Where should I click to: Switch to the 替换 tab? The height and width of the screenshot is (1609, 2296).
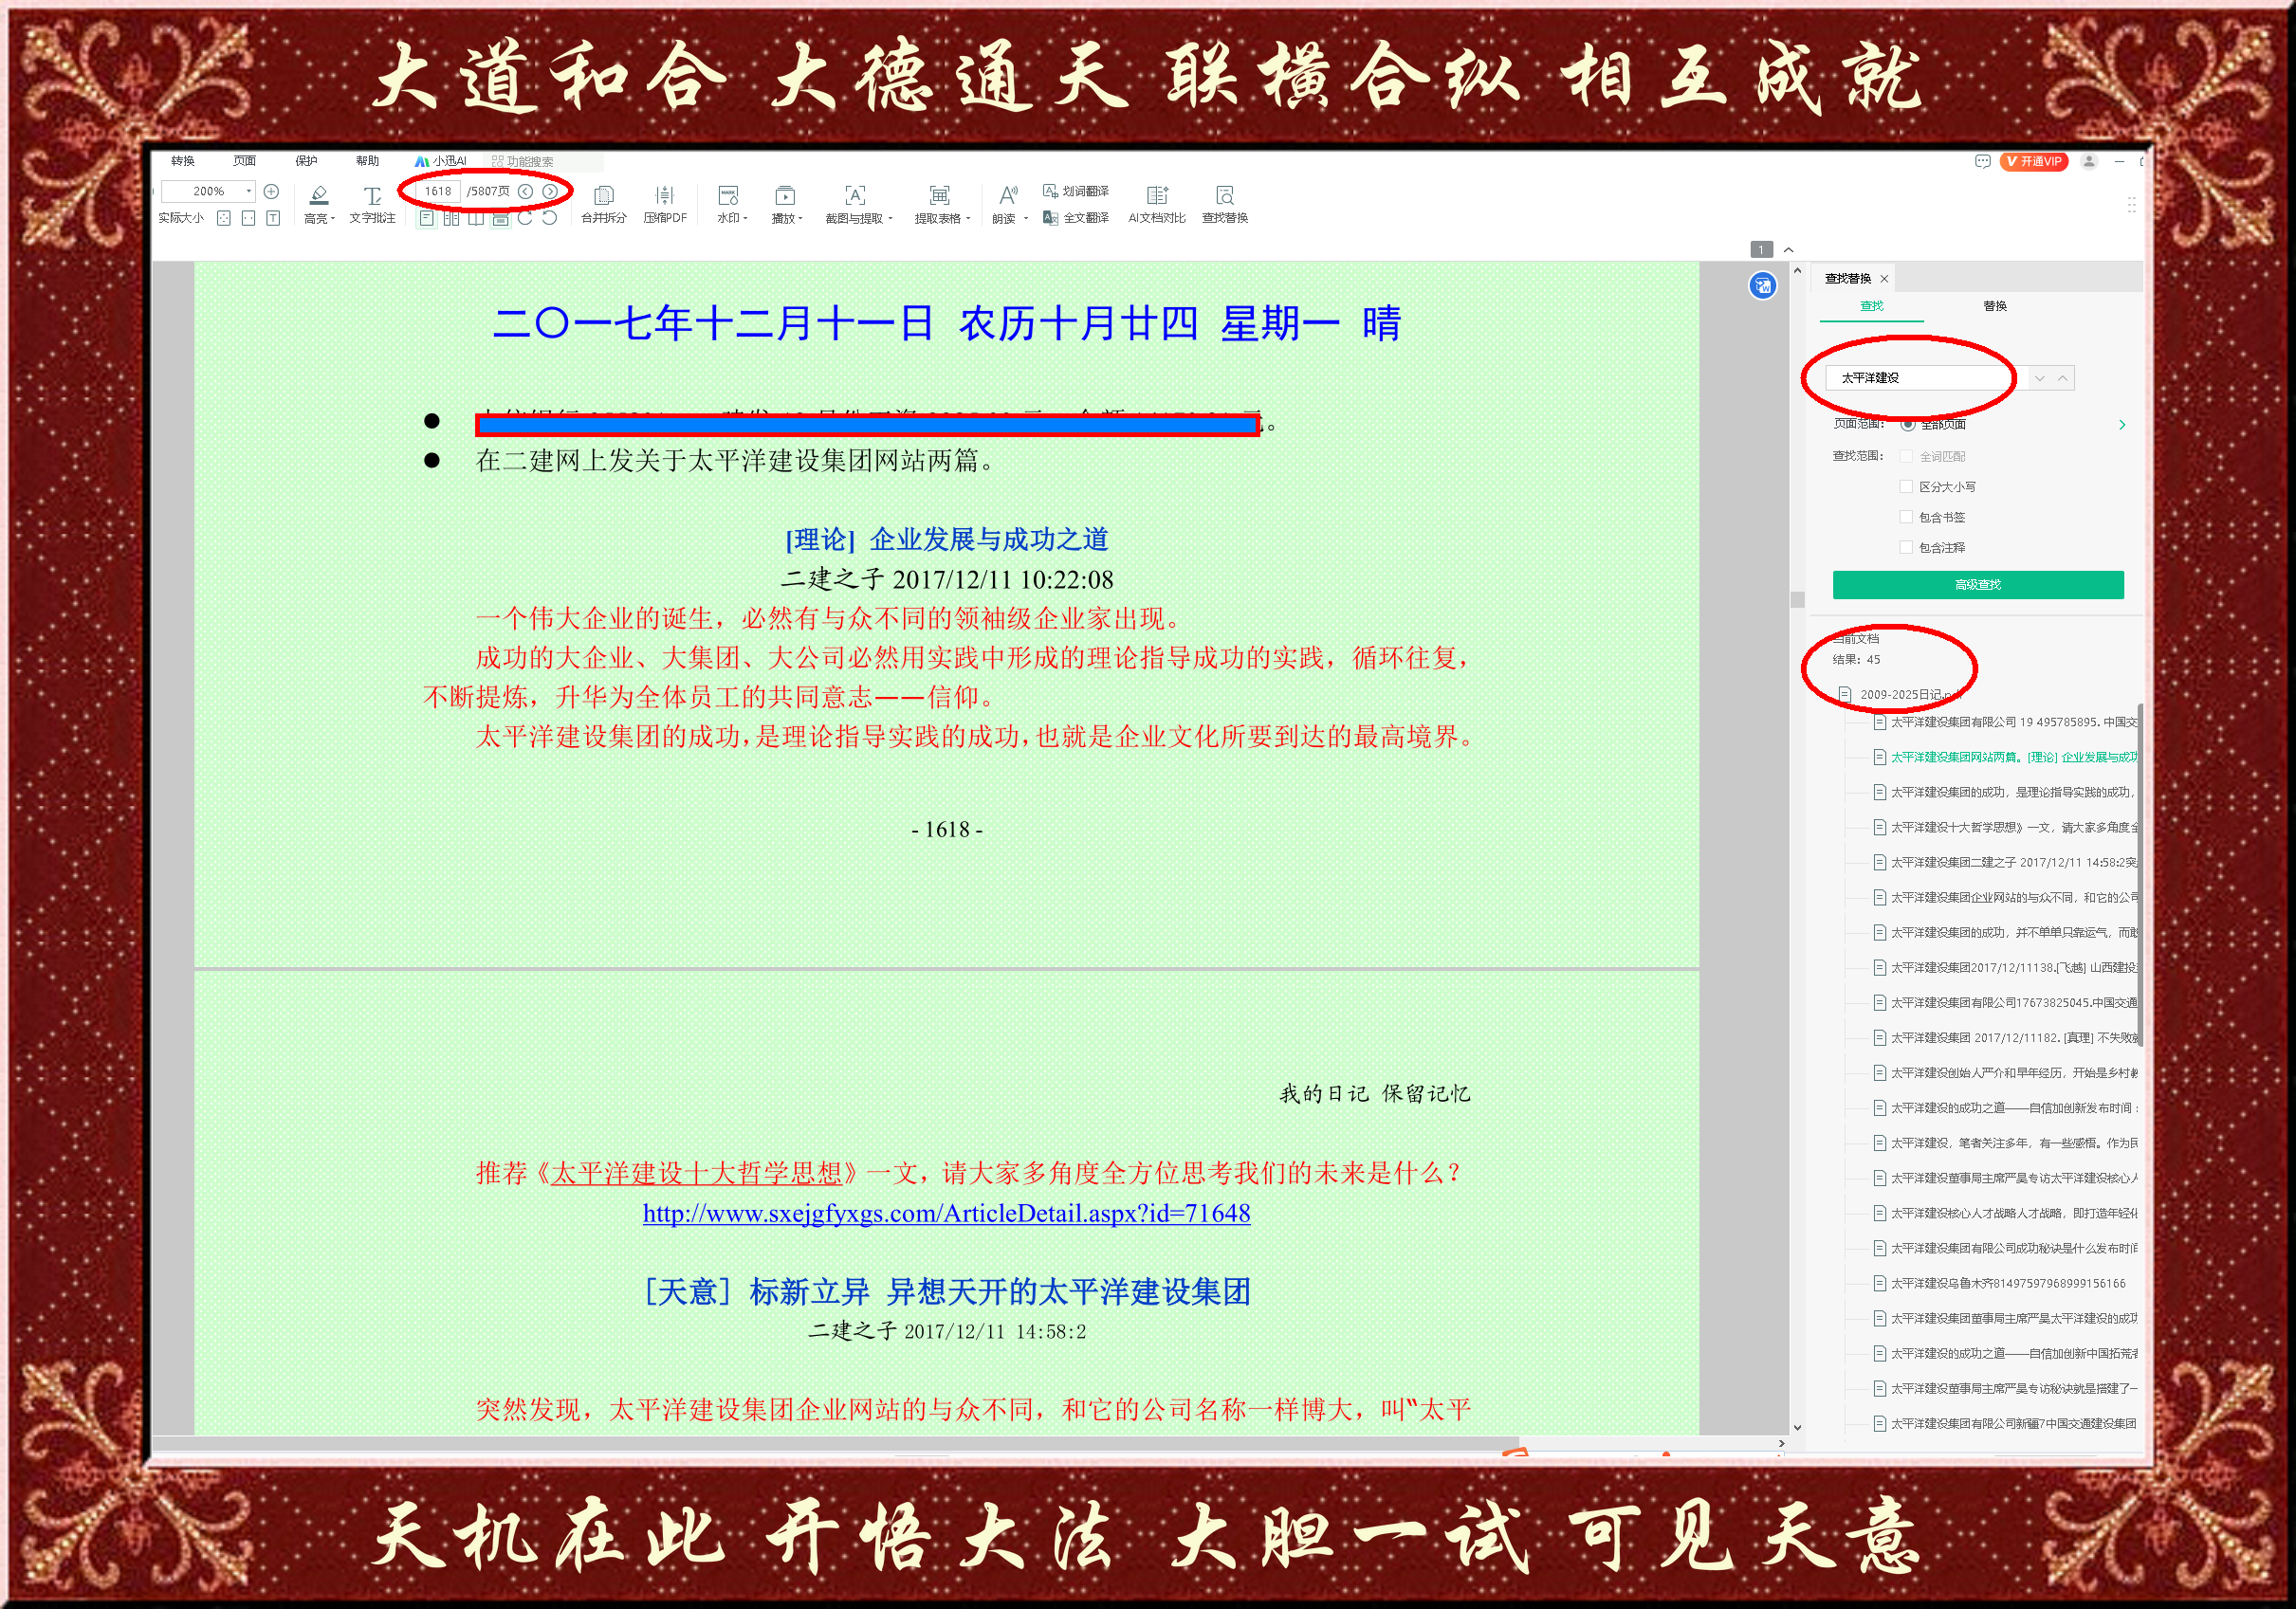[x=1996, y=306]
